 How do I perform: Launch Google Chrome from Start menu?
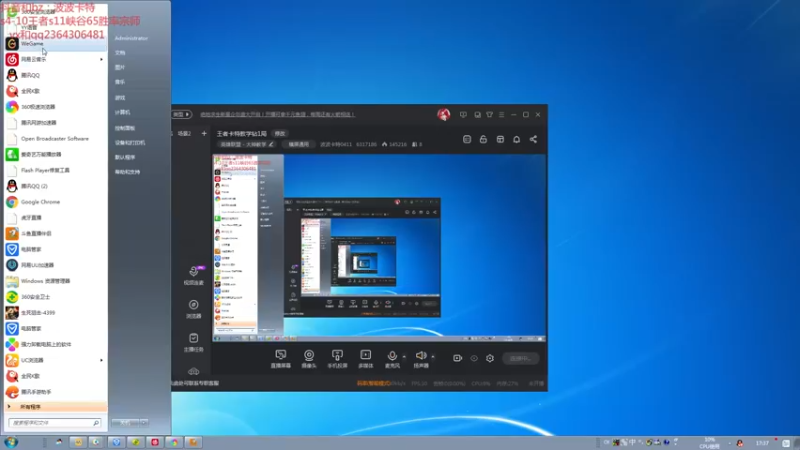coord(55,202)
